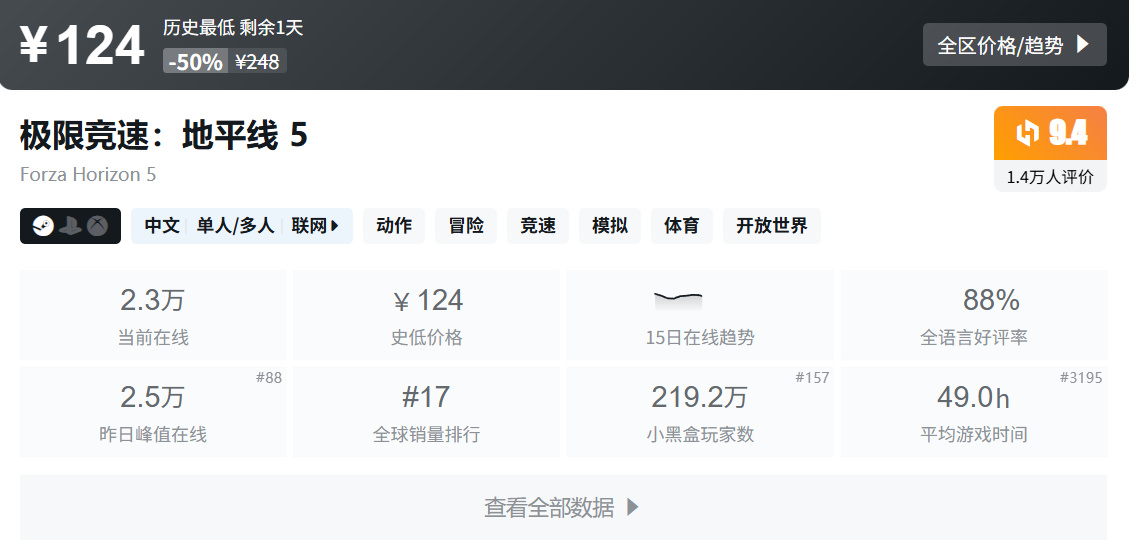Open the 体育 genre tag
This screenshot has width=1138, height=549.
tap(682, 226)
